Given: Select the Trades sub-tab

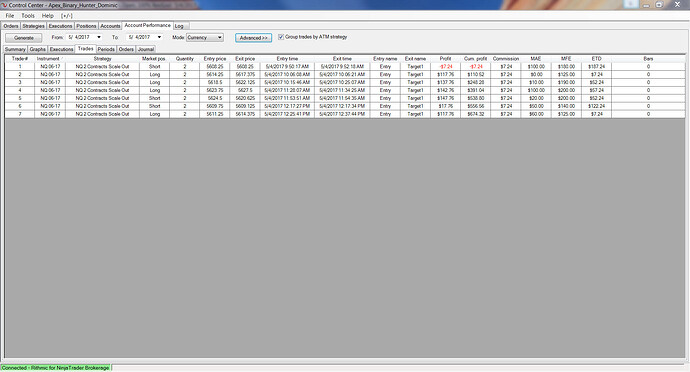Looking at the screenshot, I should pos(86,49).
